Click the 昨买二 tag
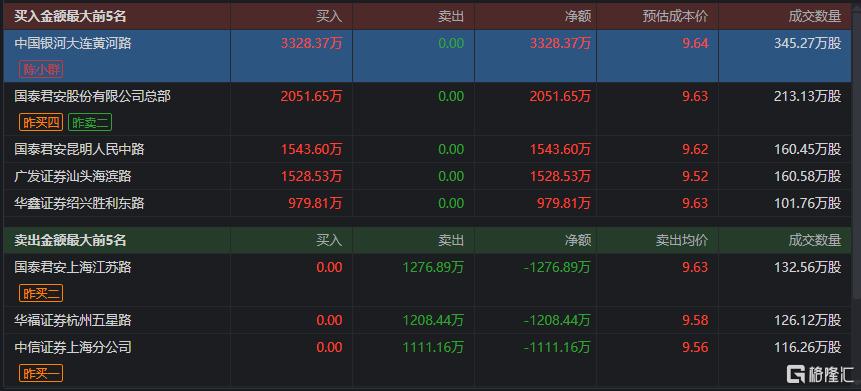Screen dimensions: 861x391 [41, 294]
